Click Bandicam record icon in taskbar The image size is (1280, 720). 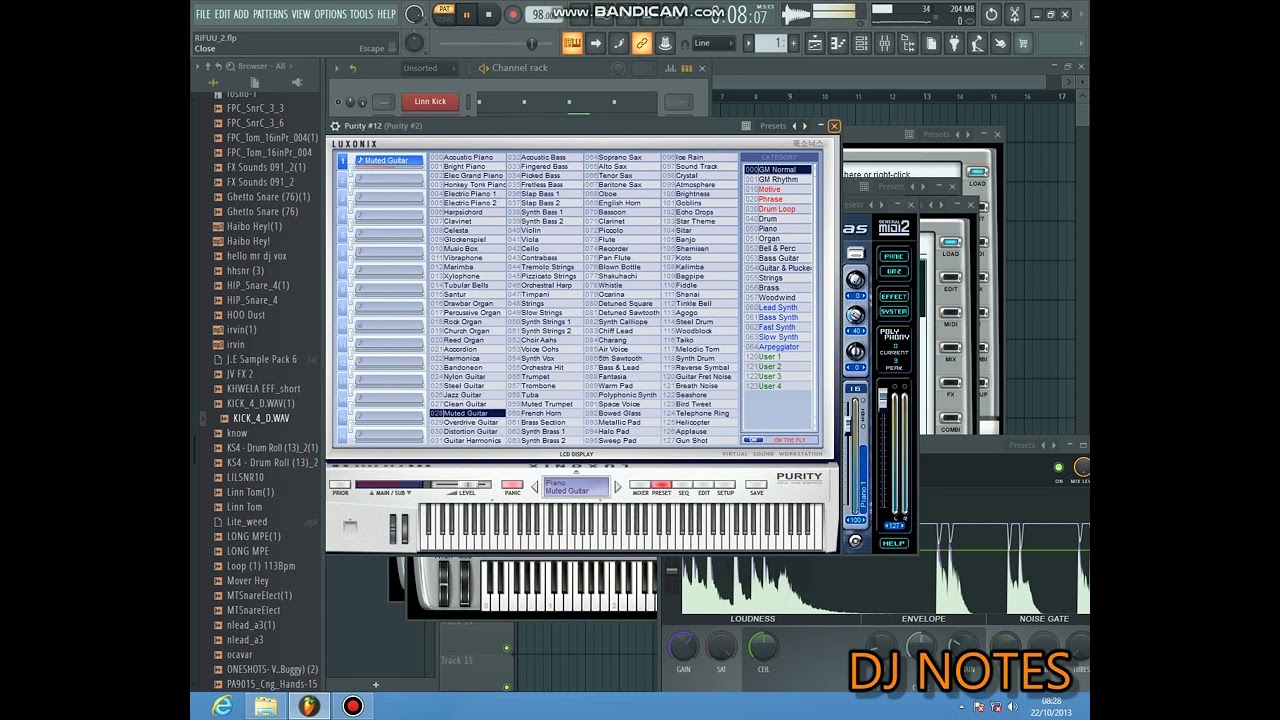click(x=353, y=706)
